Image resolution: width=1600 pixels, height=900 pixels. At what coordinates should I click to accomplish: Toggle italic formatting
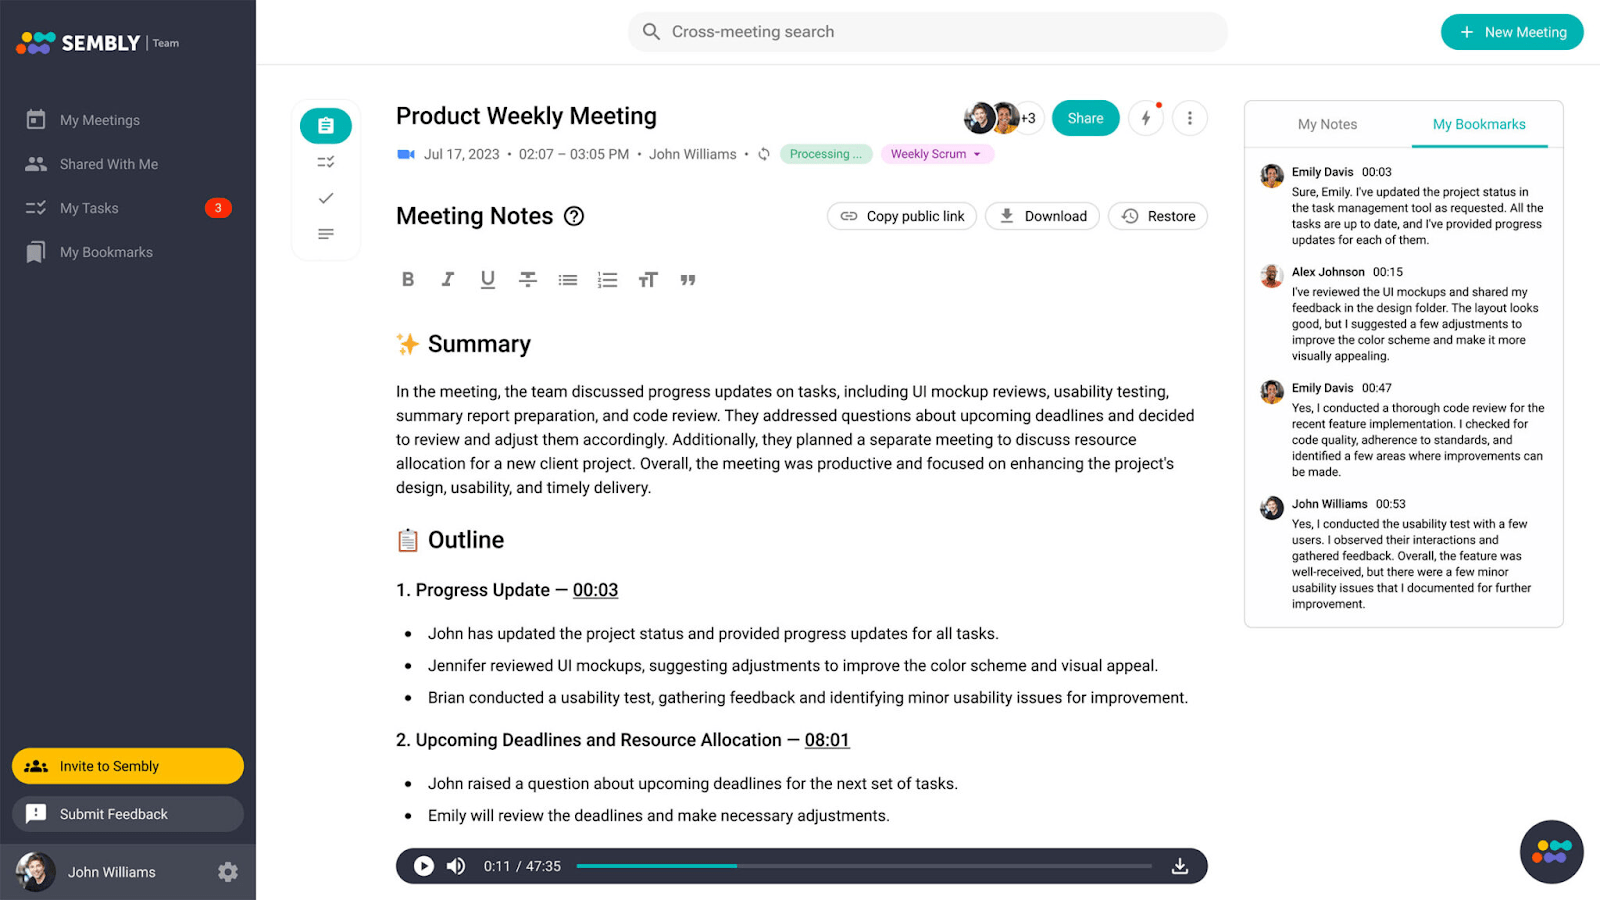tap(447, 279)
